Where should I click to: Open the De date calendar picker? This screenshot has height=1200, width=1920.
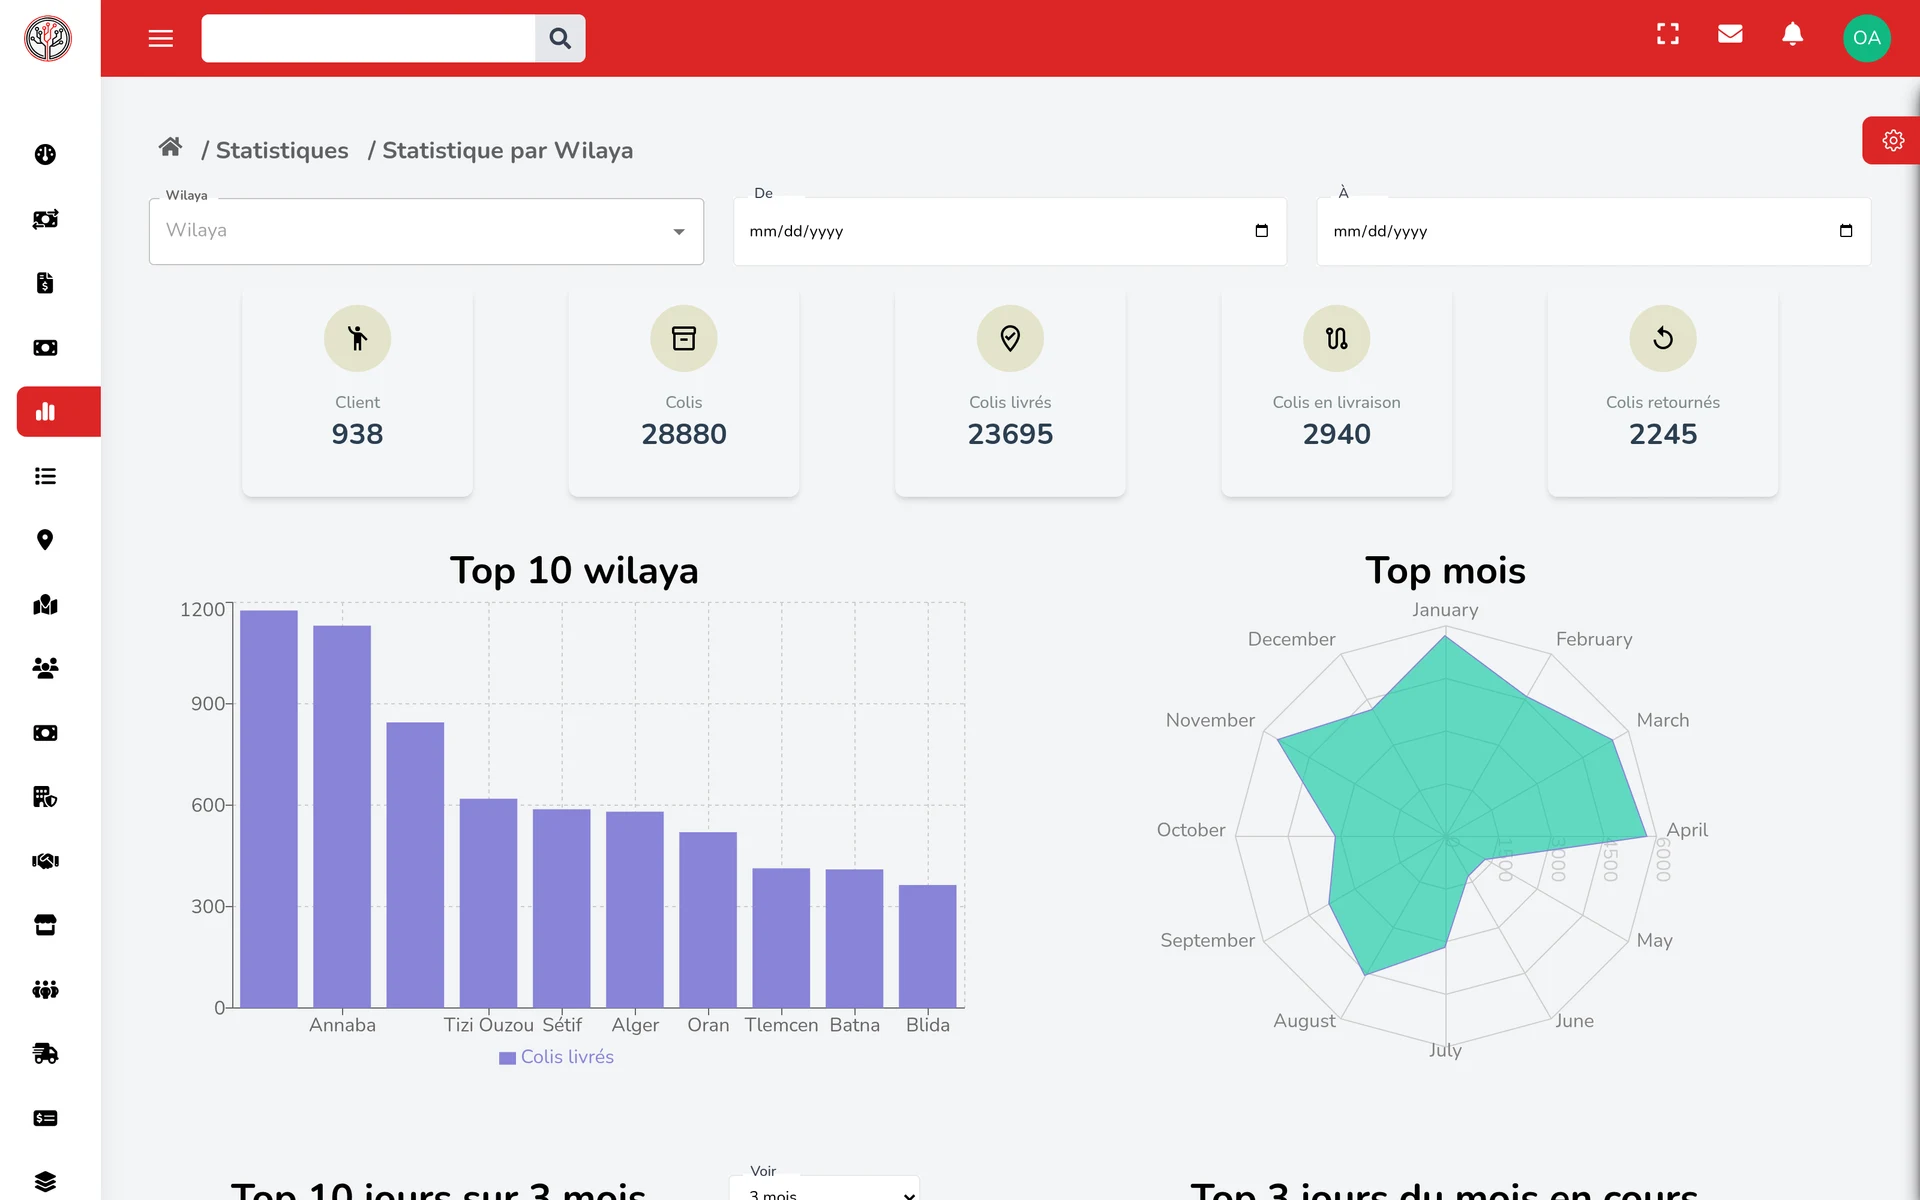click(1261, 231)
